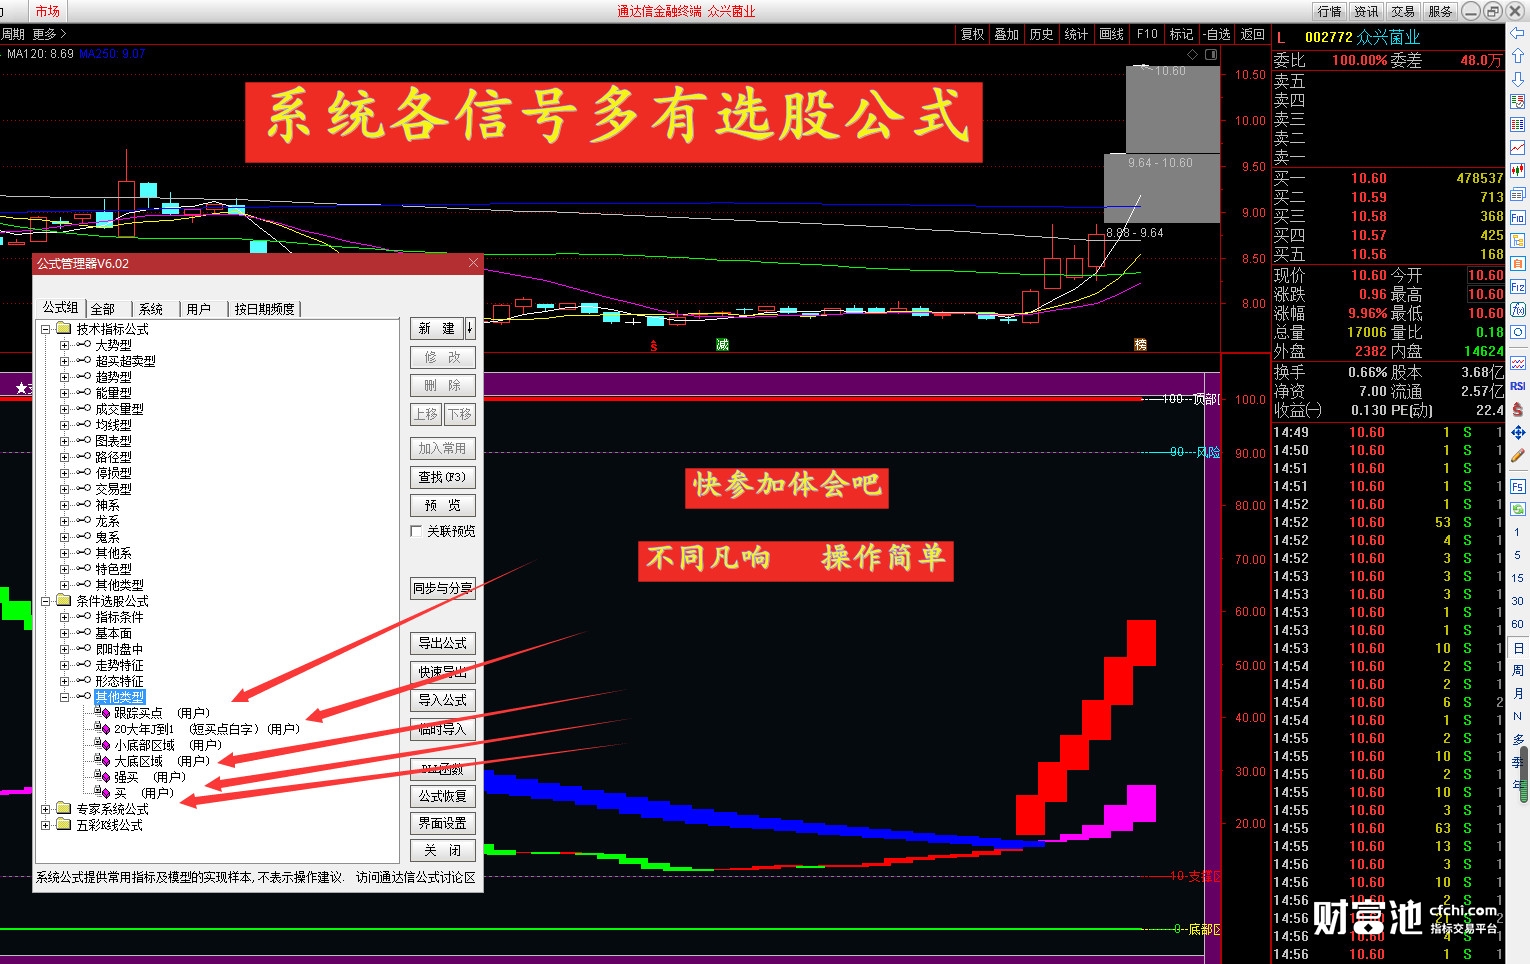This screenshot has height=964, width=1530.
Task: Click the candlestick chart icon in sidebar
Action: point(1517,169)
